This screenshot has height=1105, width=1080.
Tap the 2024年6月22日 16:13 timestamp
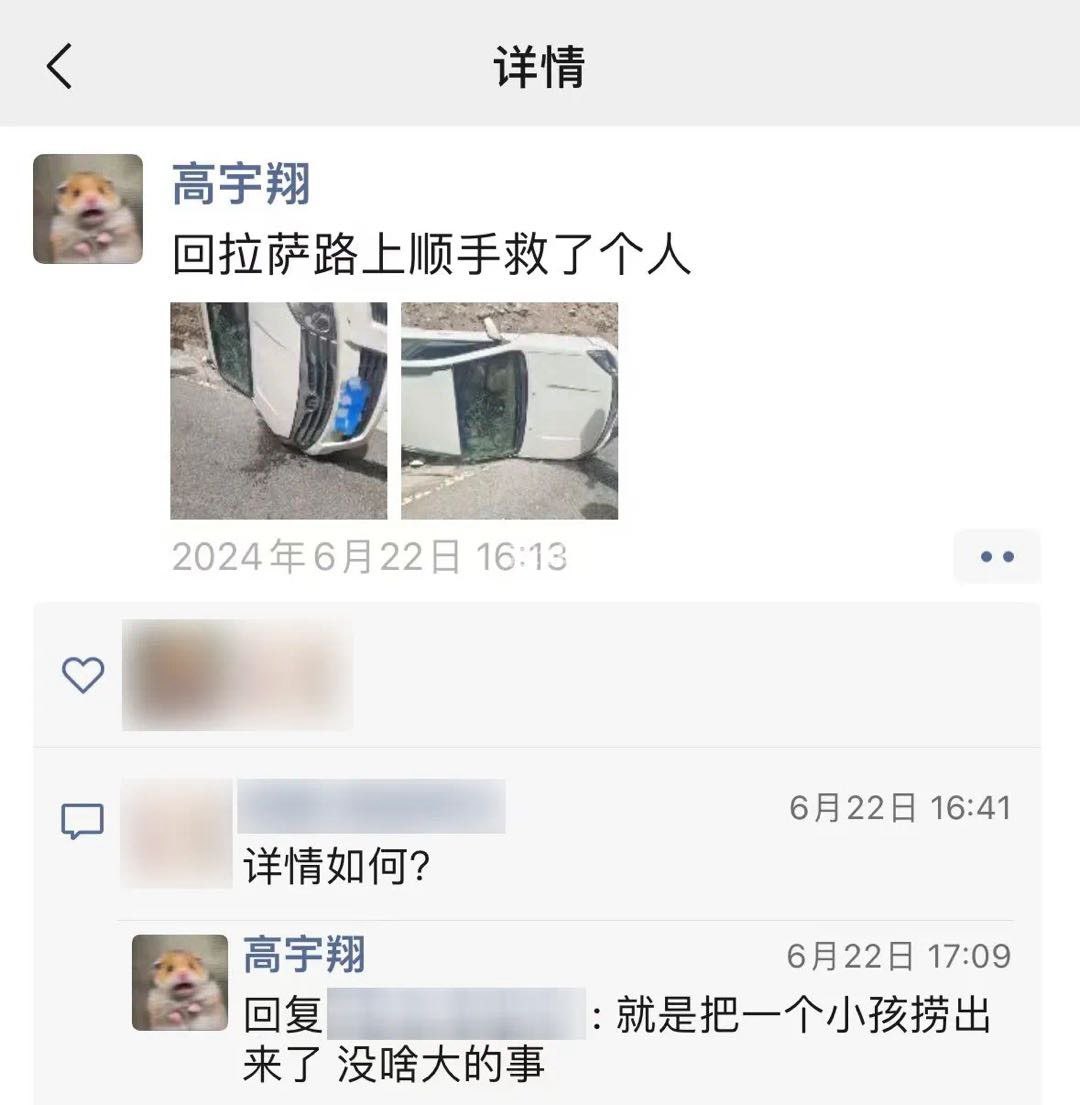[x=369, y=557]
